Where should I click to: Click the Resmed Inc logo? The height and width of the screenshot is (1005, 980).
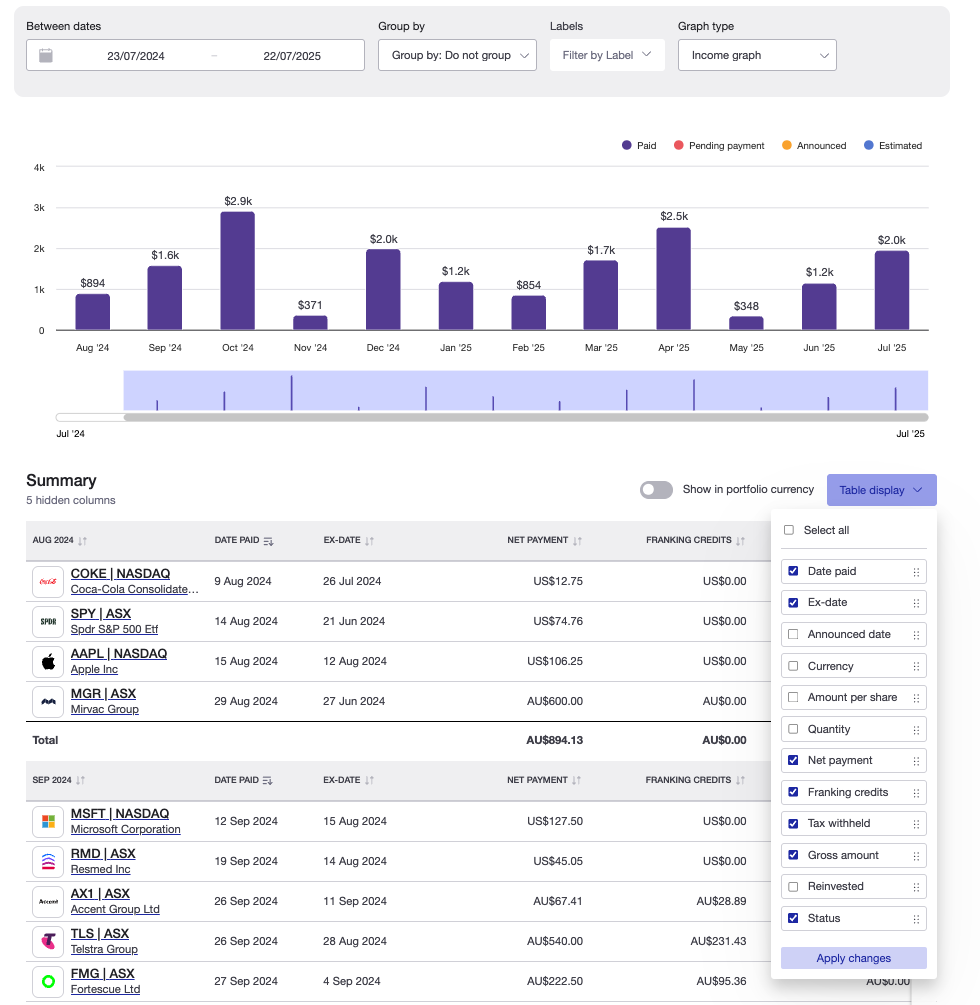pos(47,861)
